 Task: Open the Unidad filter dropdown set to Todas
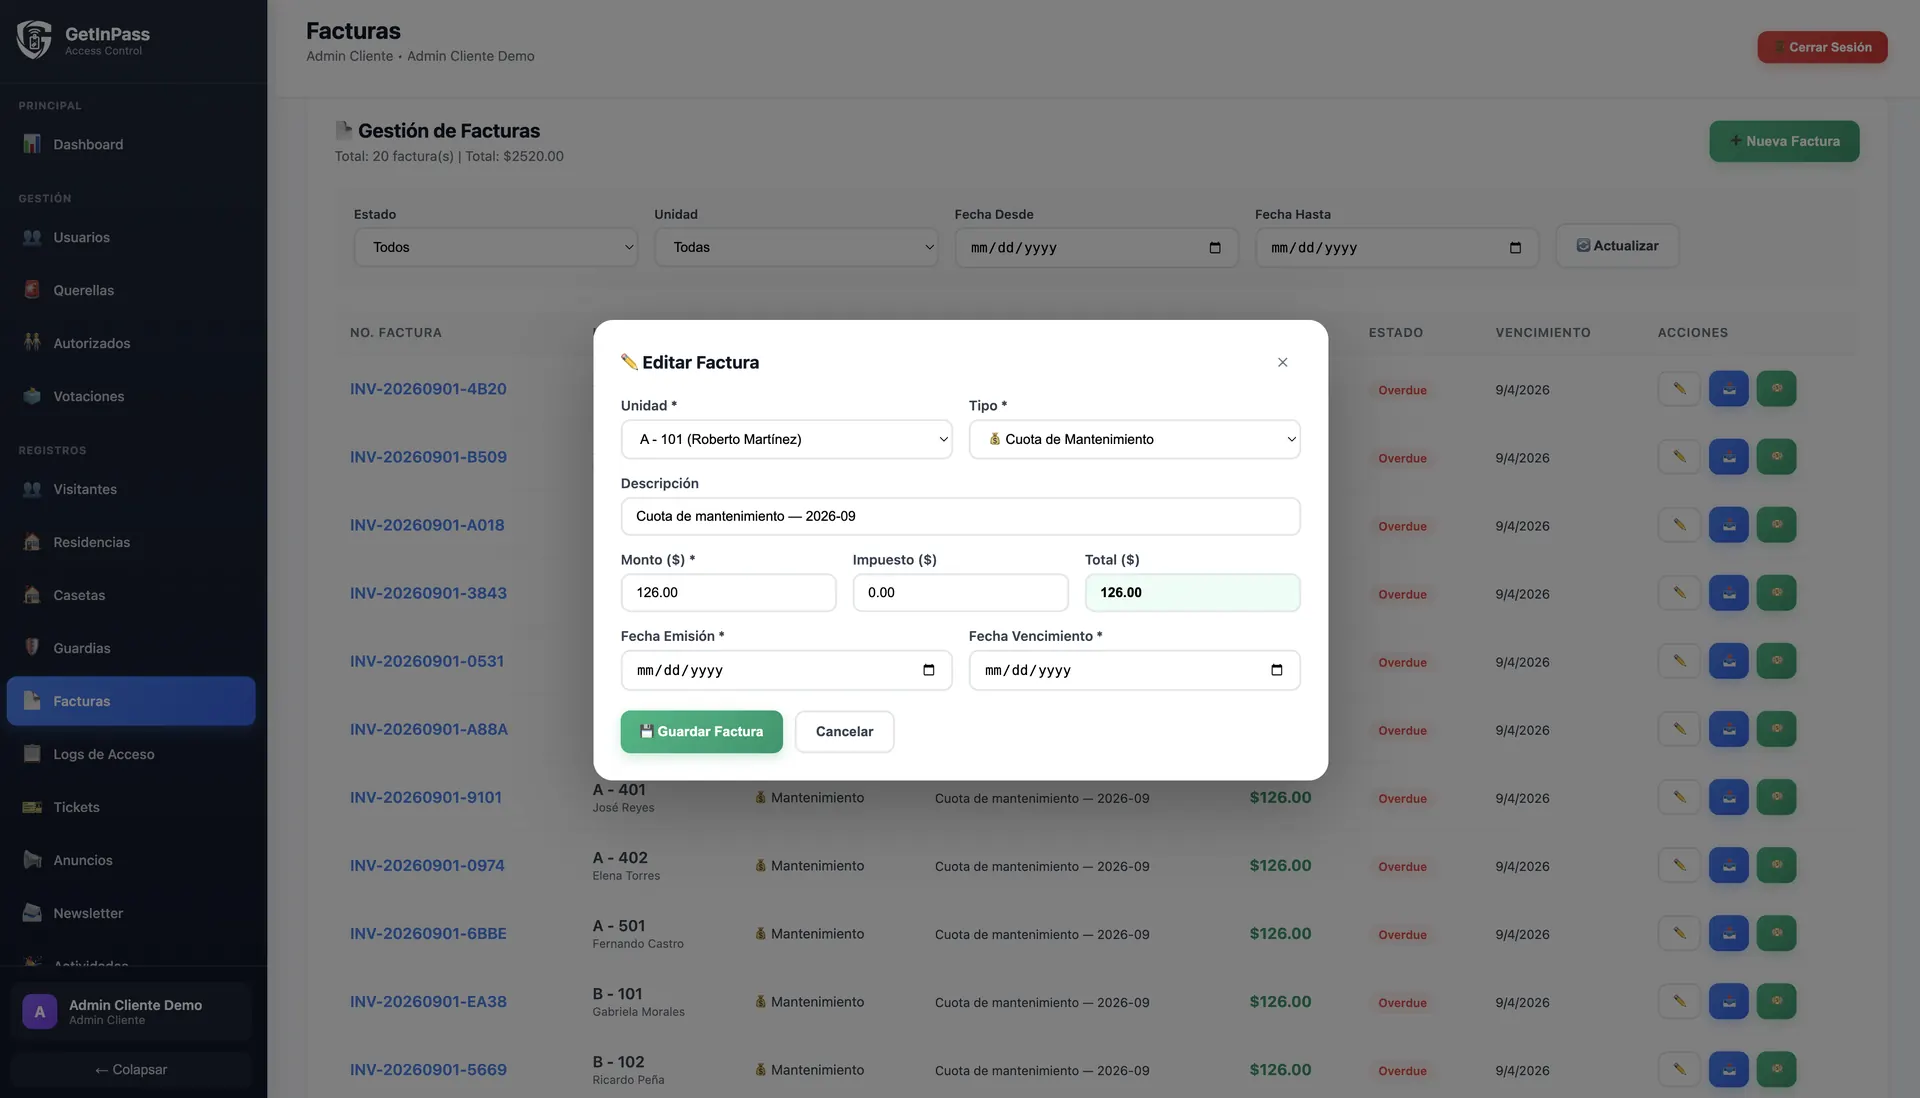tap(796, 247)
